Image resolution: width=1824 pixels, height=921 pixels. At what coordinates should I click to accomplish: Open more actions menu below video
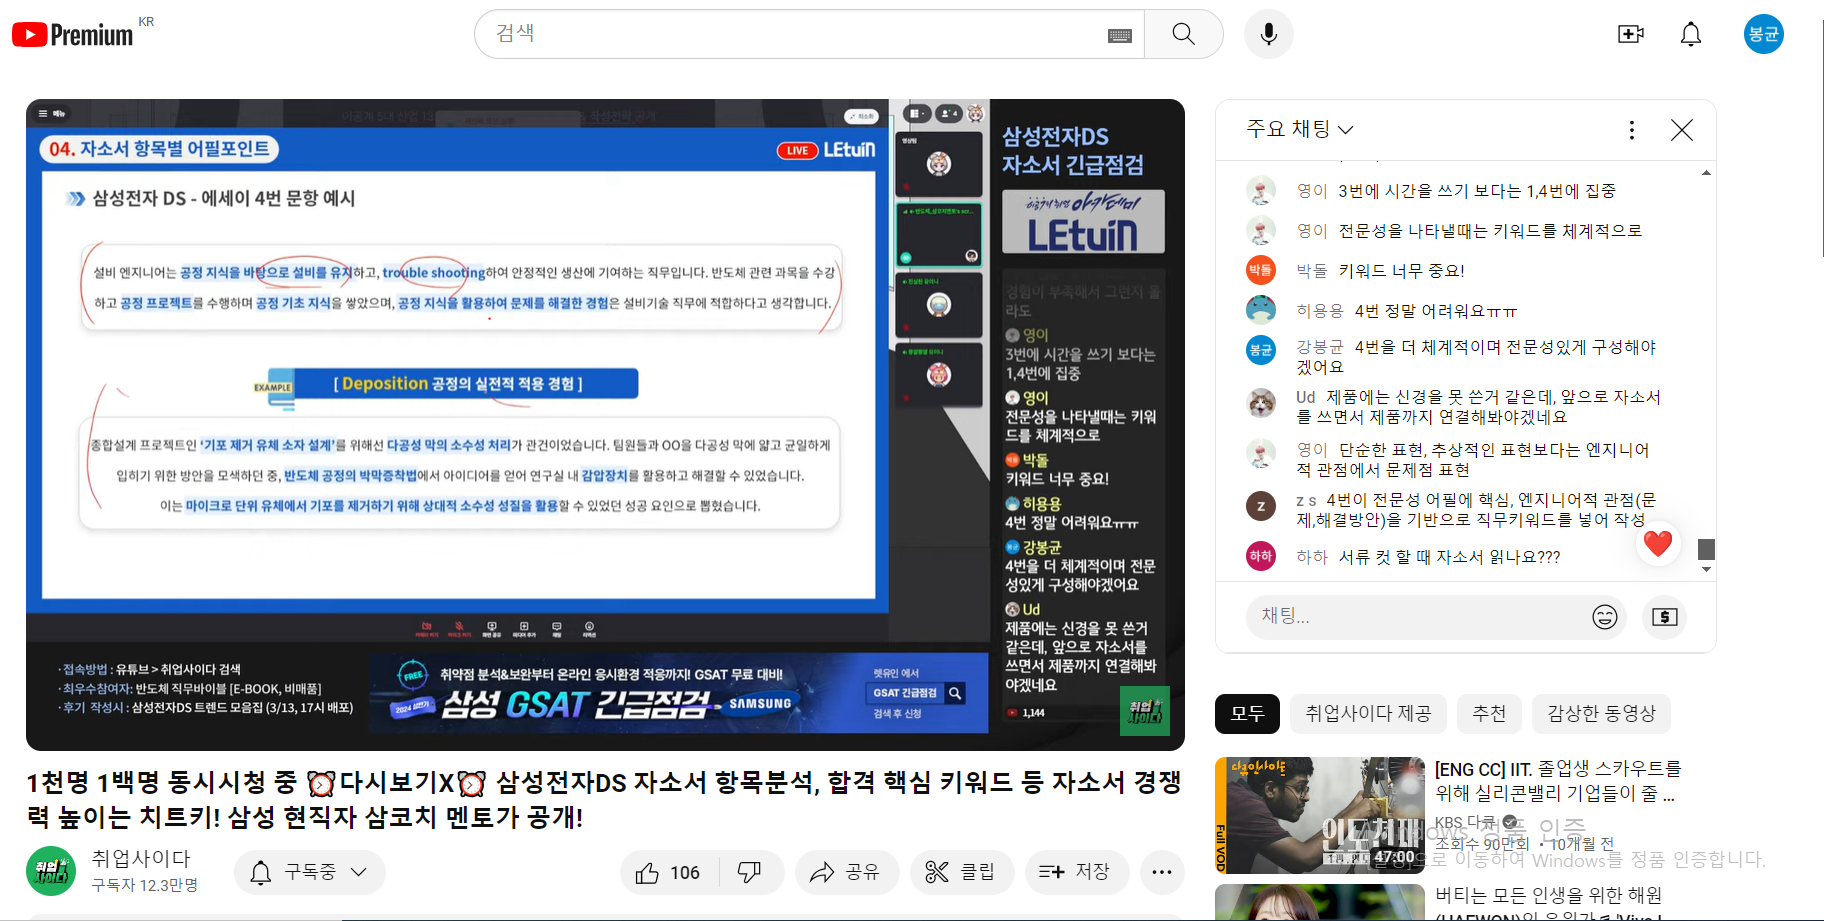point(1160,873)
